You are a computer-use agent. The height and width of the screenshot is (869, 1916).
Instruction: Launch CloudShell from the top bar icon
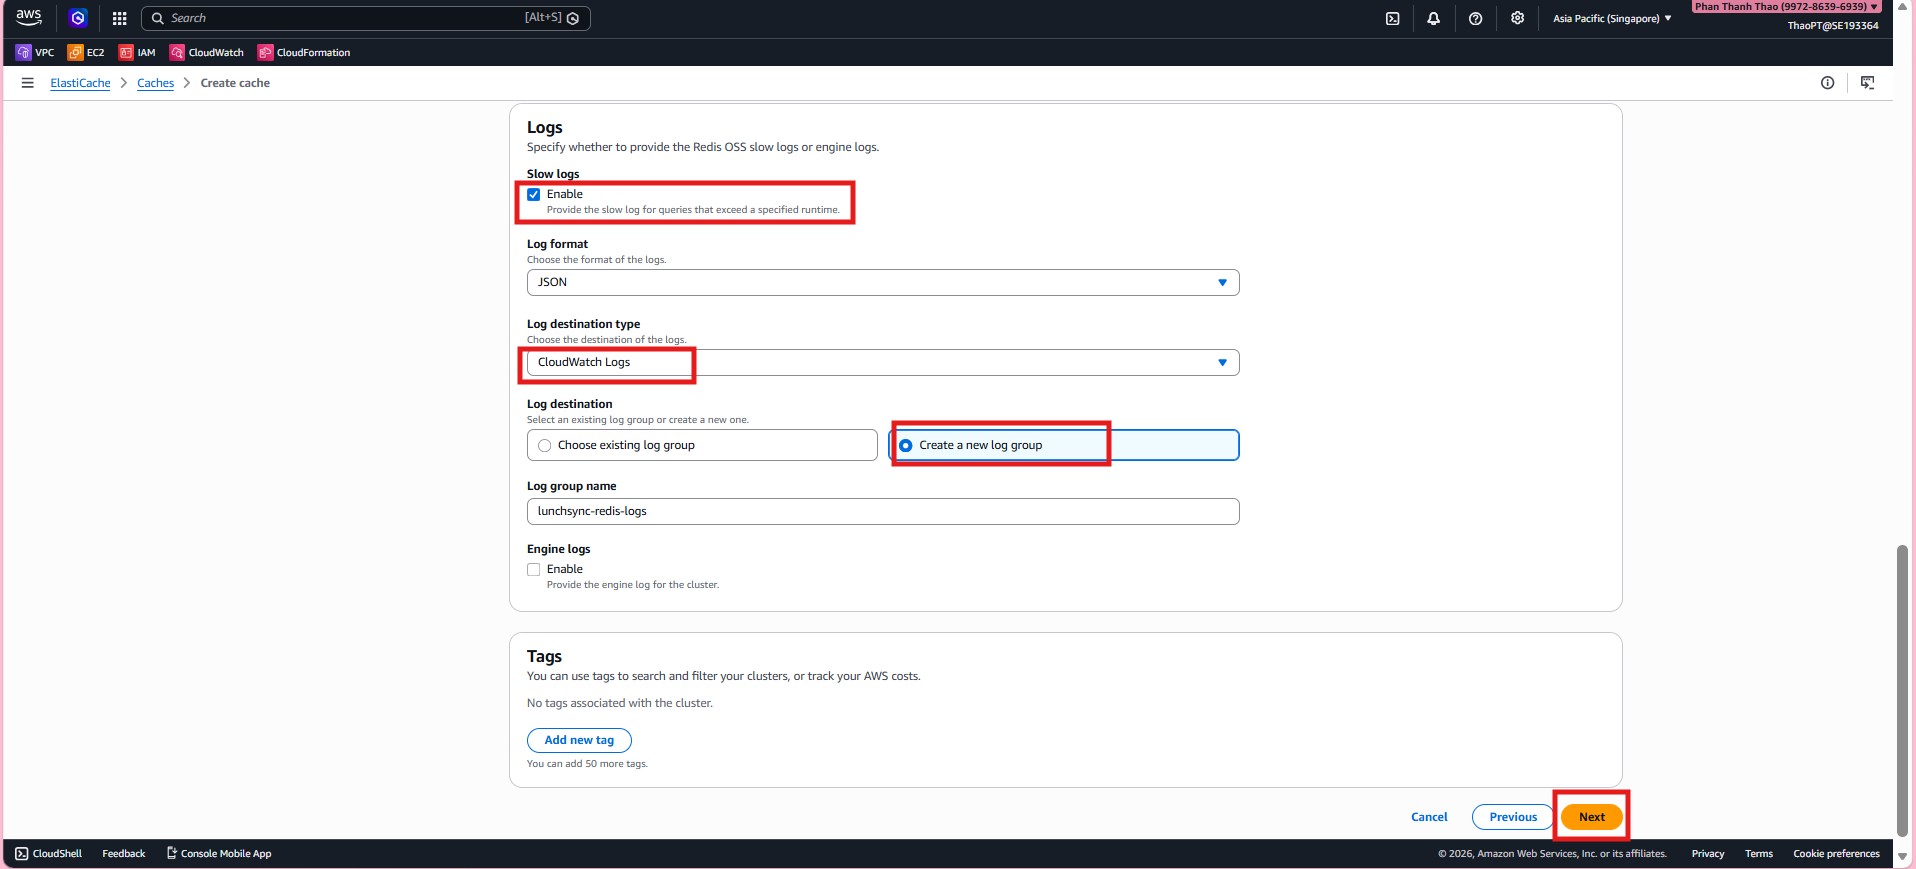click(x=1392, y=18)
